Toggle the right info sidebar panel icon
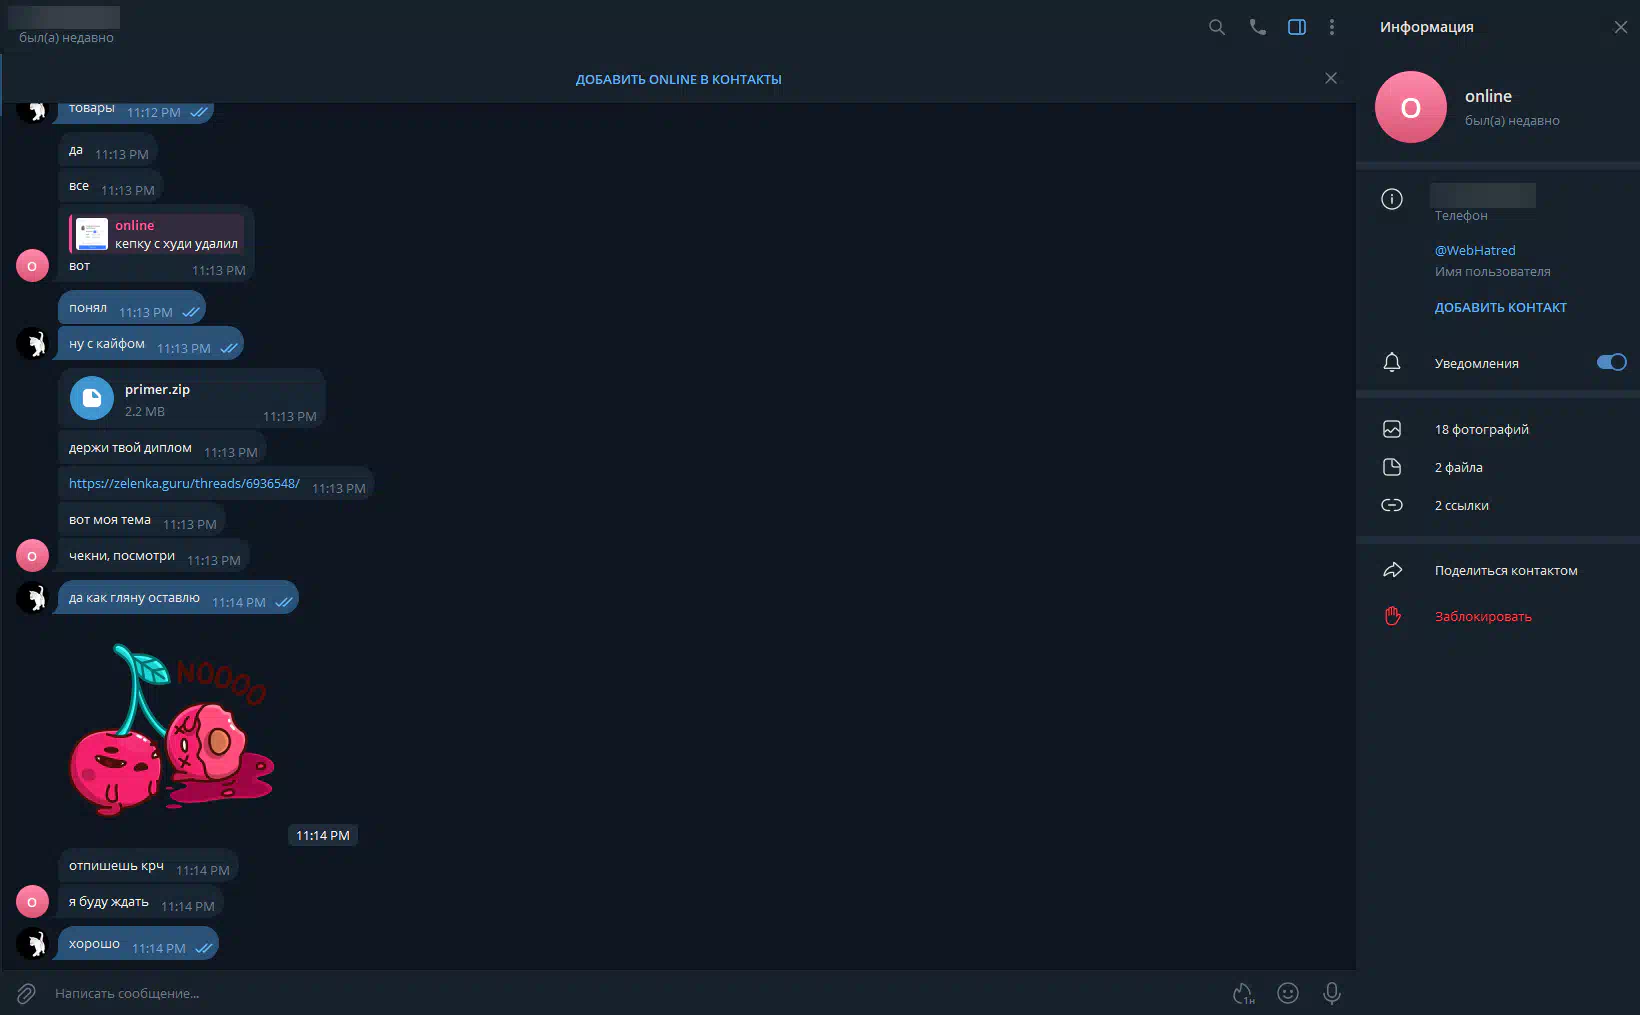 [x=1297, y=27]
